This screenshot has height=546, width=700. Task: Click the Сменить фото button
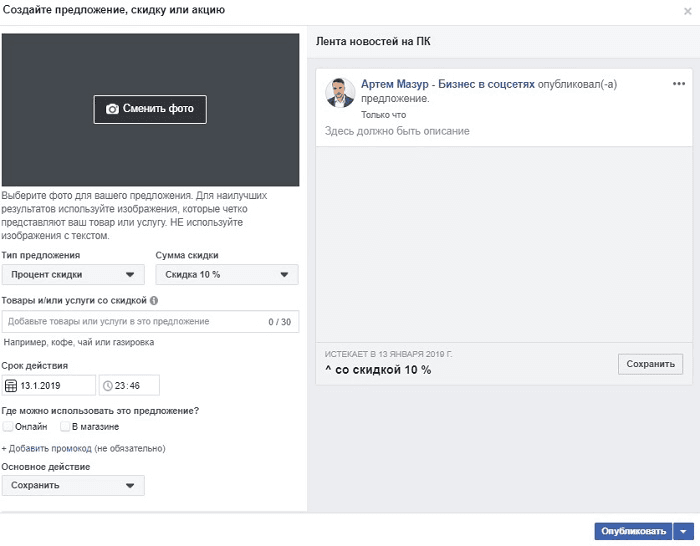tap(150, 109)
